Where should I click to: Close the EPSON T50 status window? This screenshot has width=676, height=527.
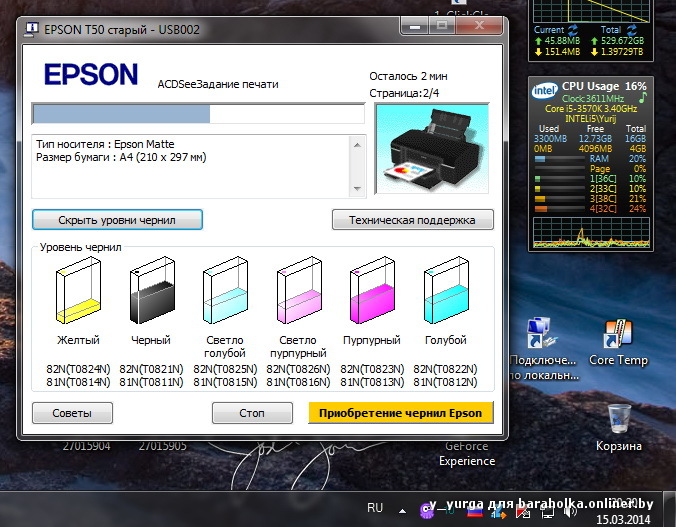pyautogui.click(x=479, y=26)
